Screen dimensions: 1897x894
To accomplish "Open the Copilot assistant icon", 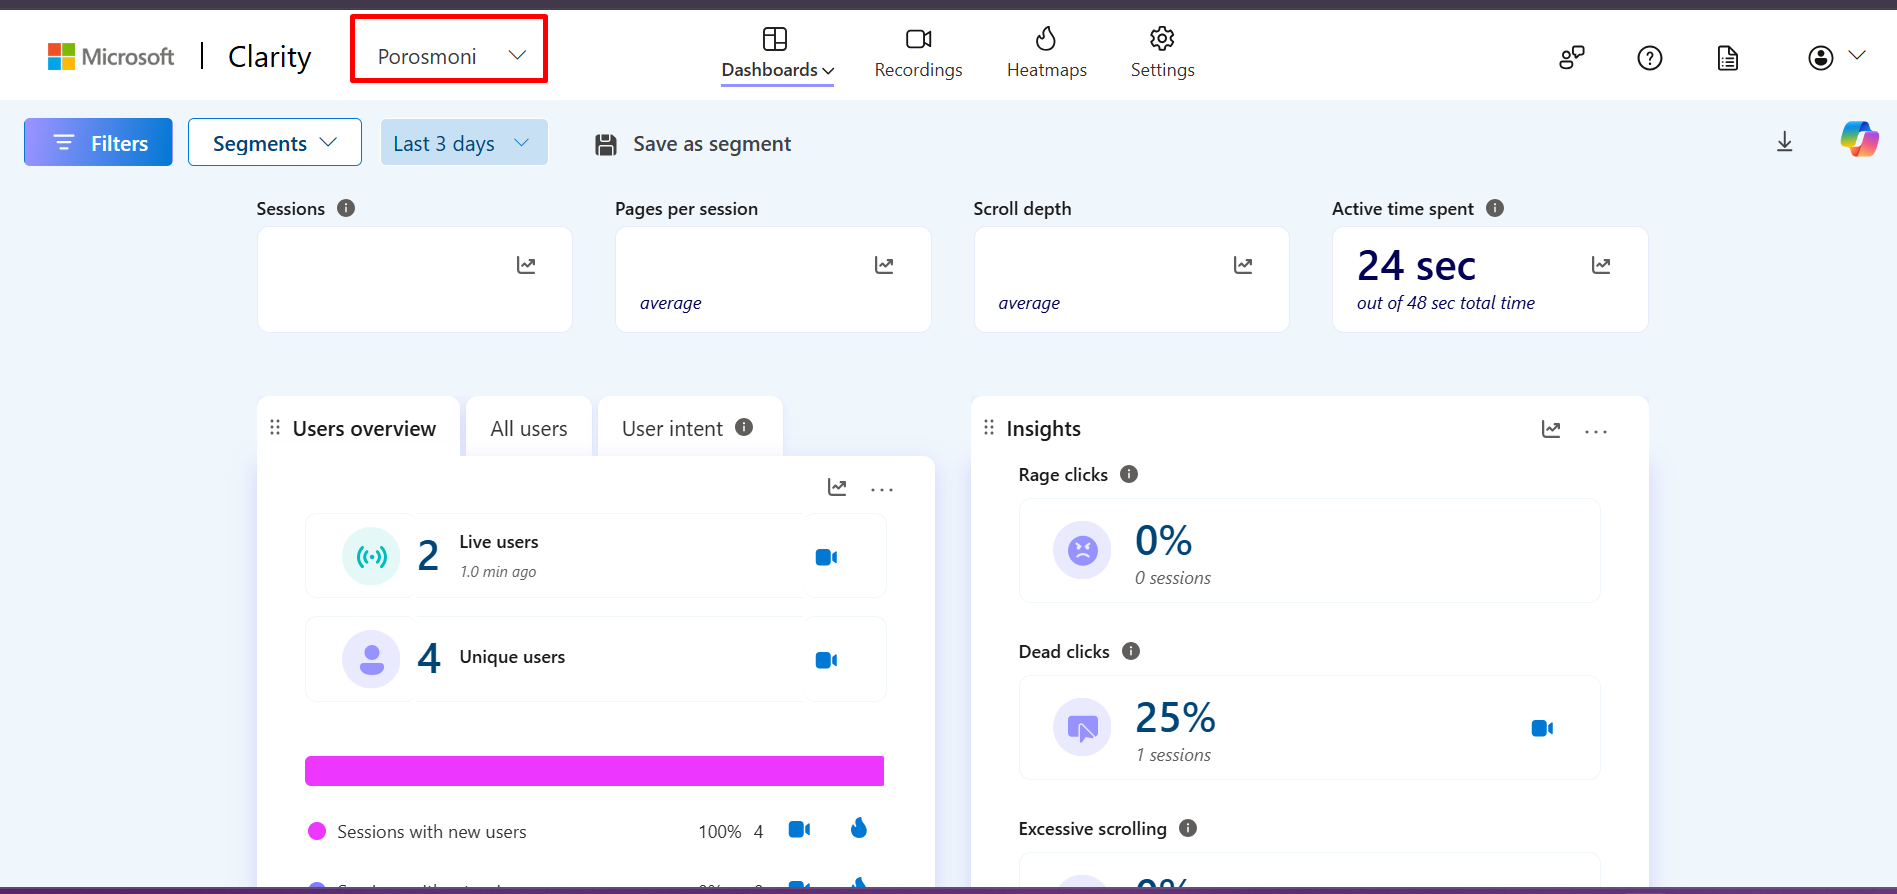I will click(1859, 139).
